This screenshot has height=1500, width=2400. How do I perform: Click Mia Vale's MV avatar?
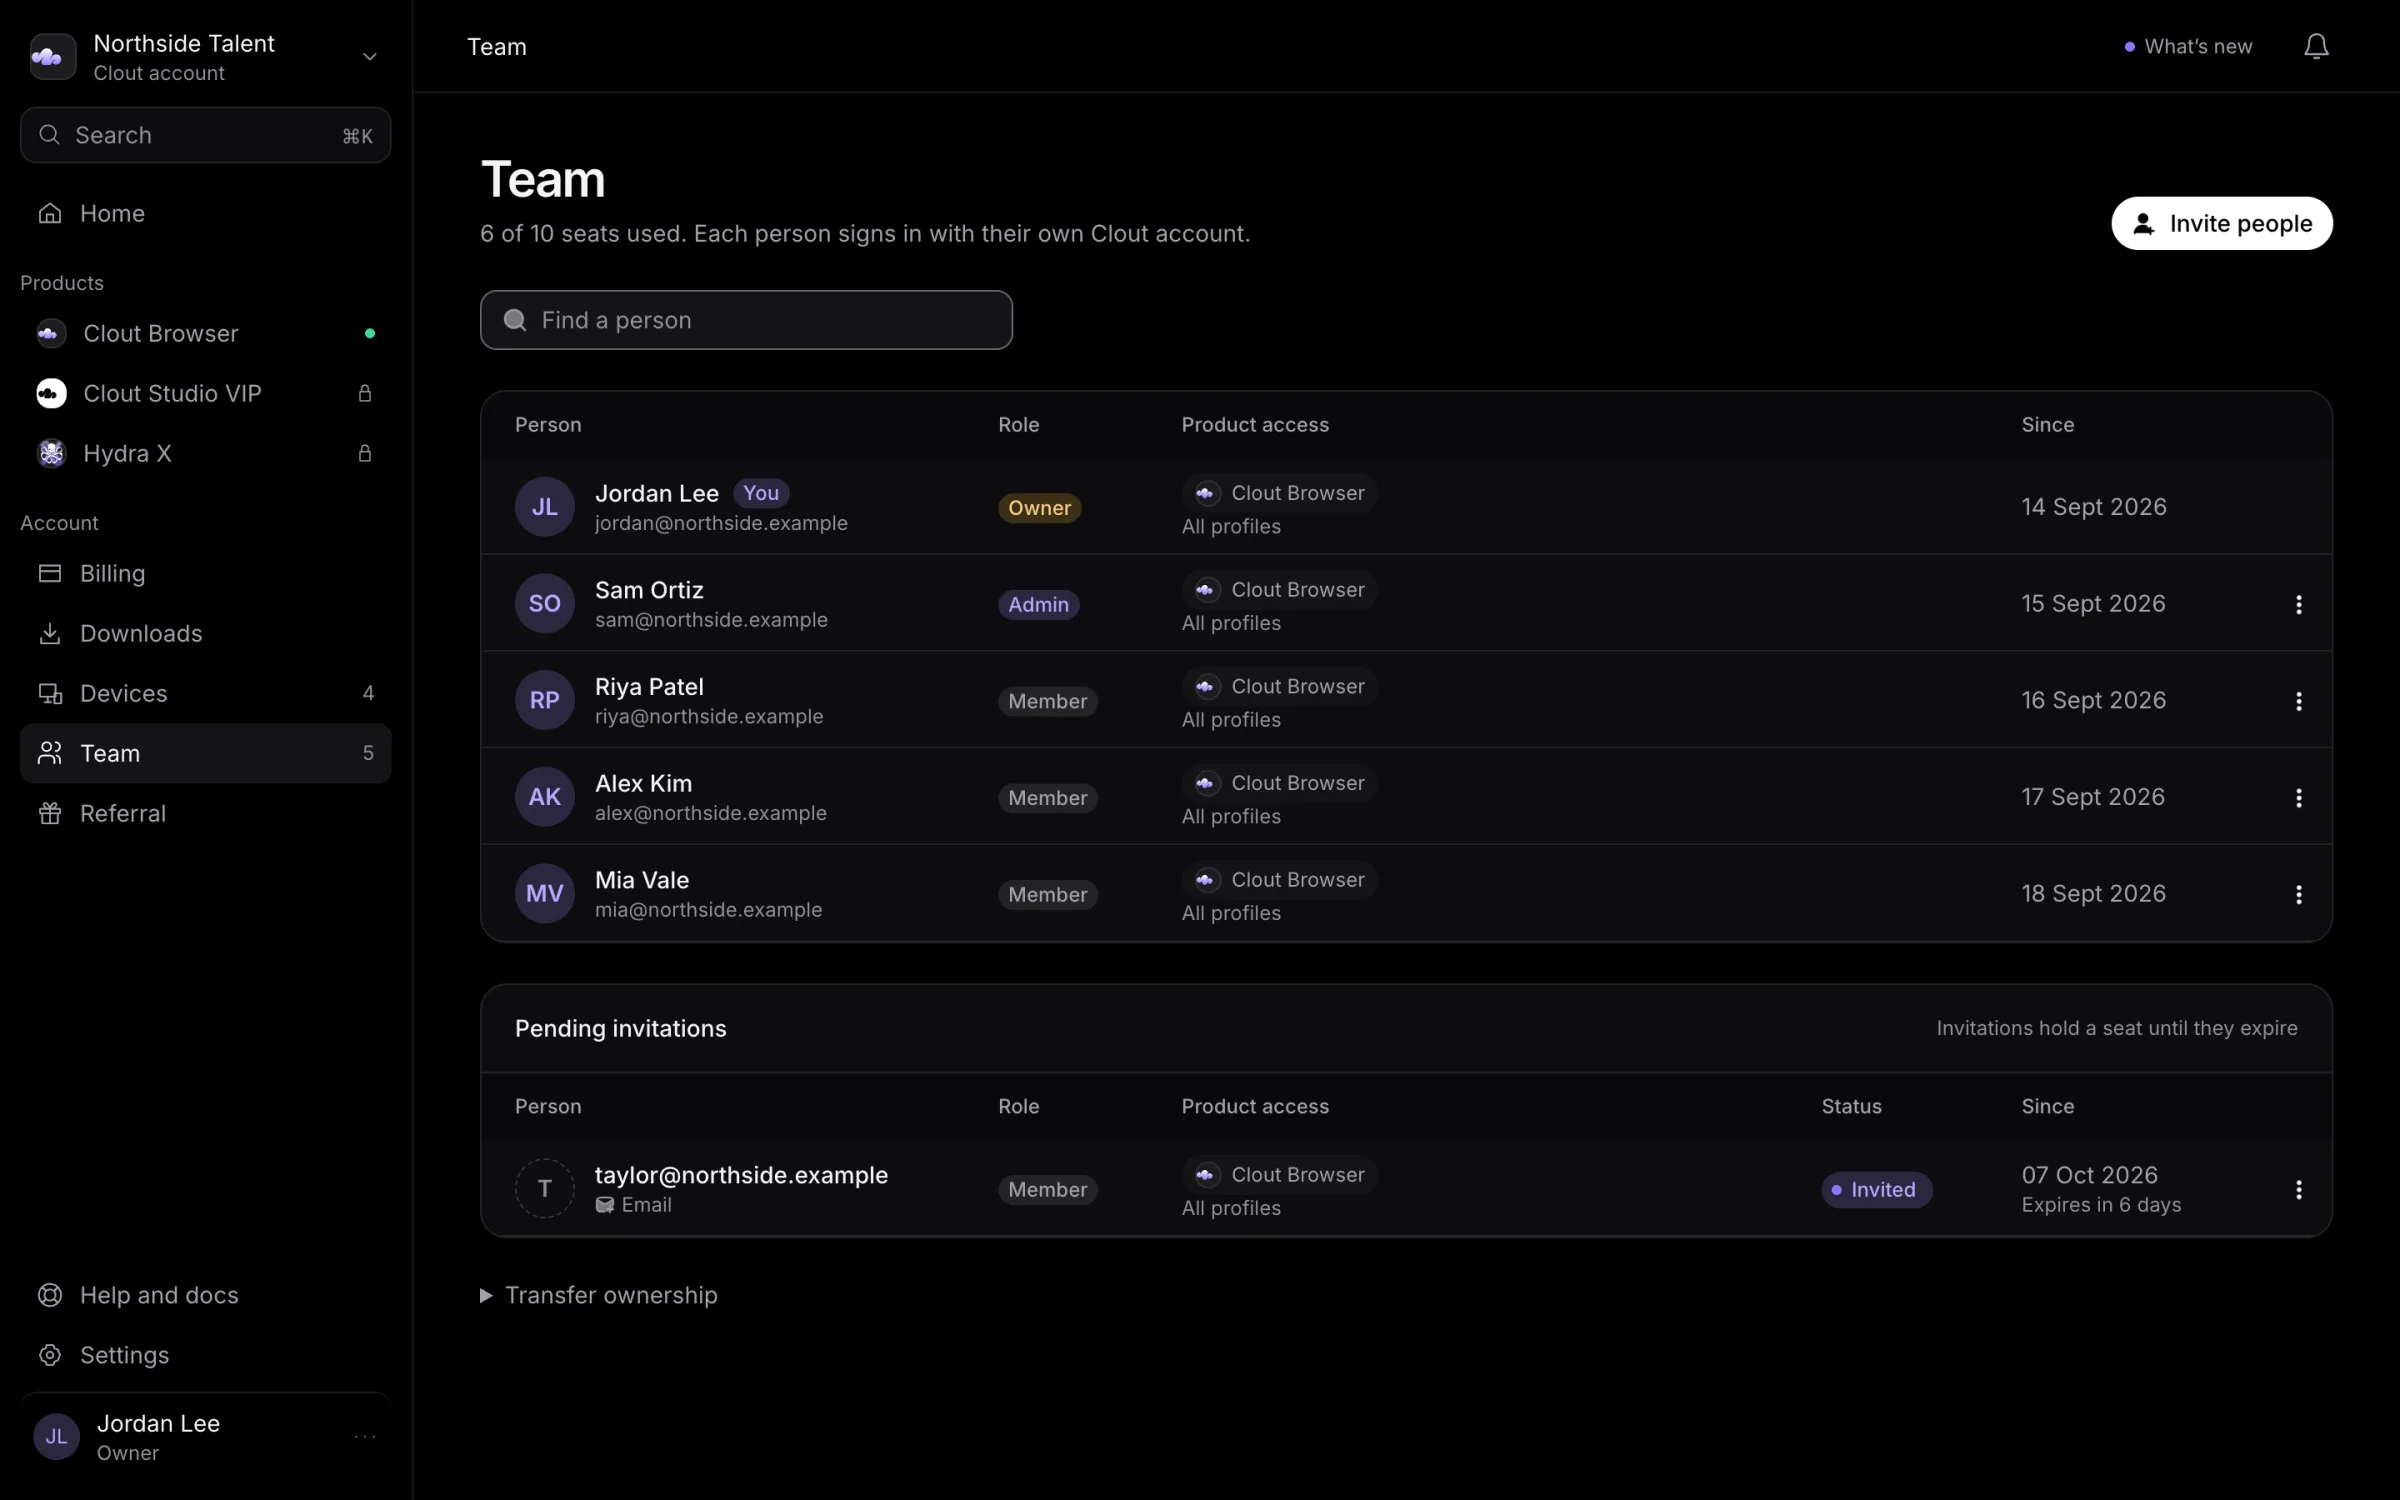click(544, 894)
